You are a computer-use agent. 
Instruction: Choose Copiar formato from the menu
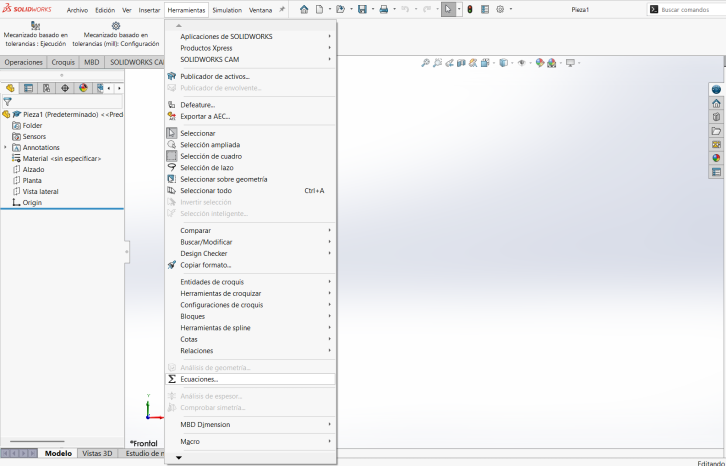point(250,265)
